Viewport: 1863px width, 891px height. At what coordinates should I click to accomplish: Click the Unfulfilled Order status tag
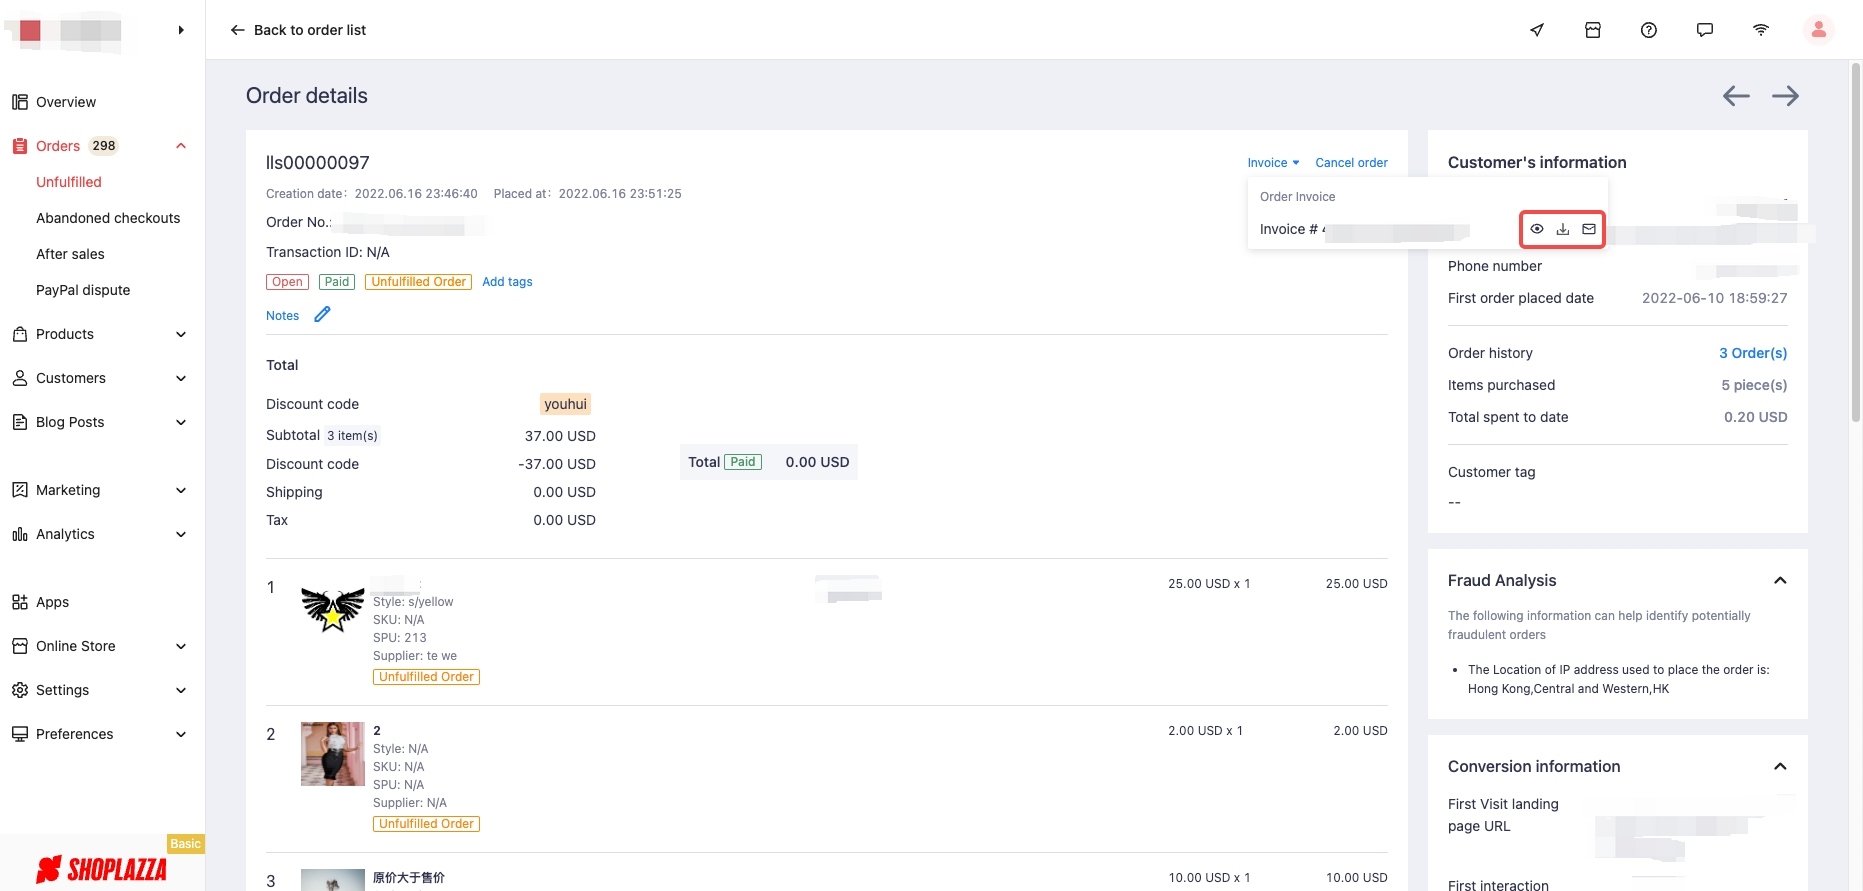(x=418, y=282)
